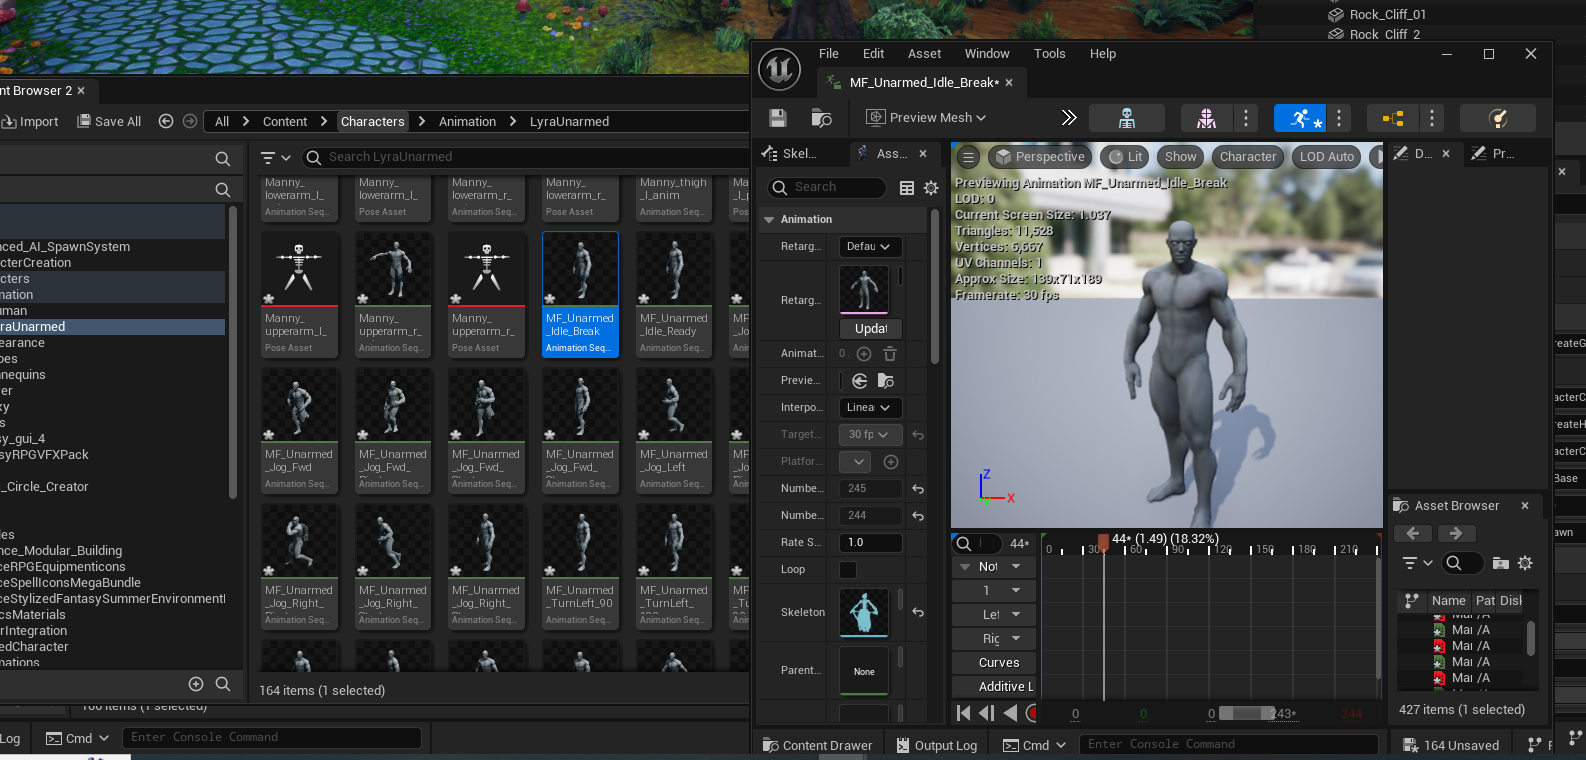
Task: Click Save All in Content Browser
Action: [x=109, y=121]
